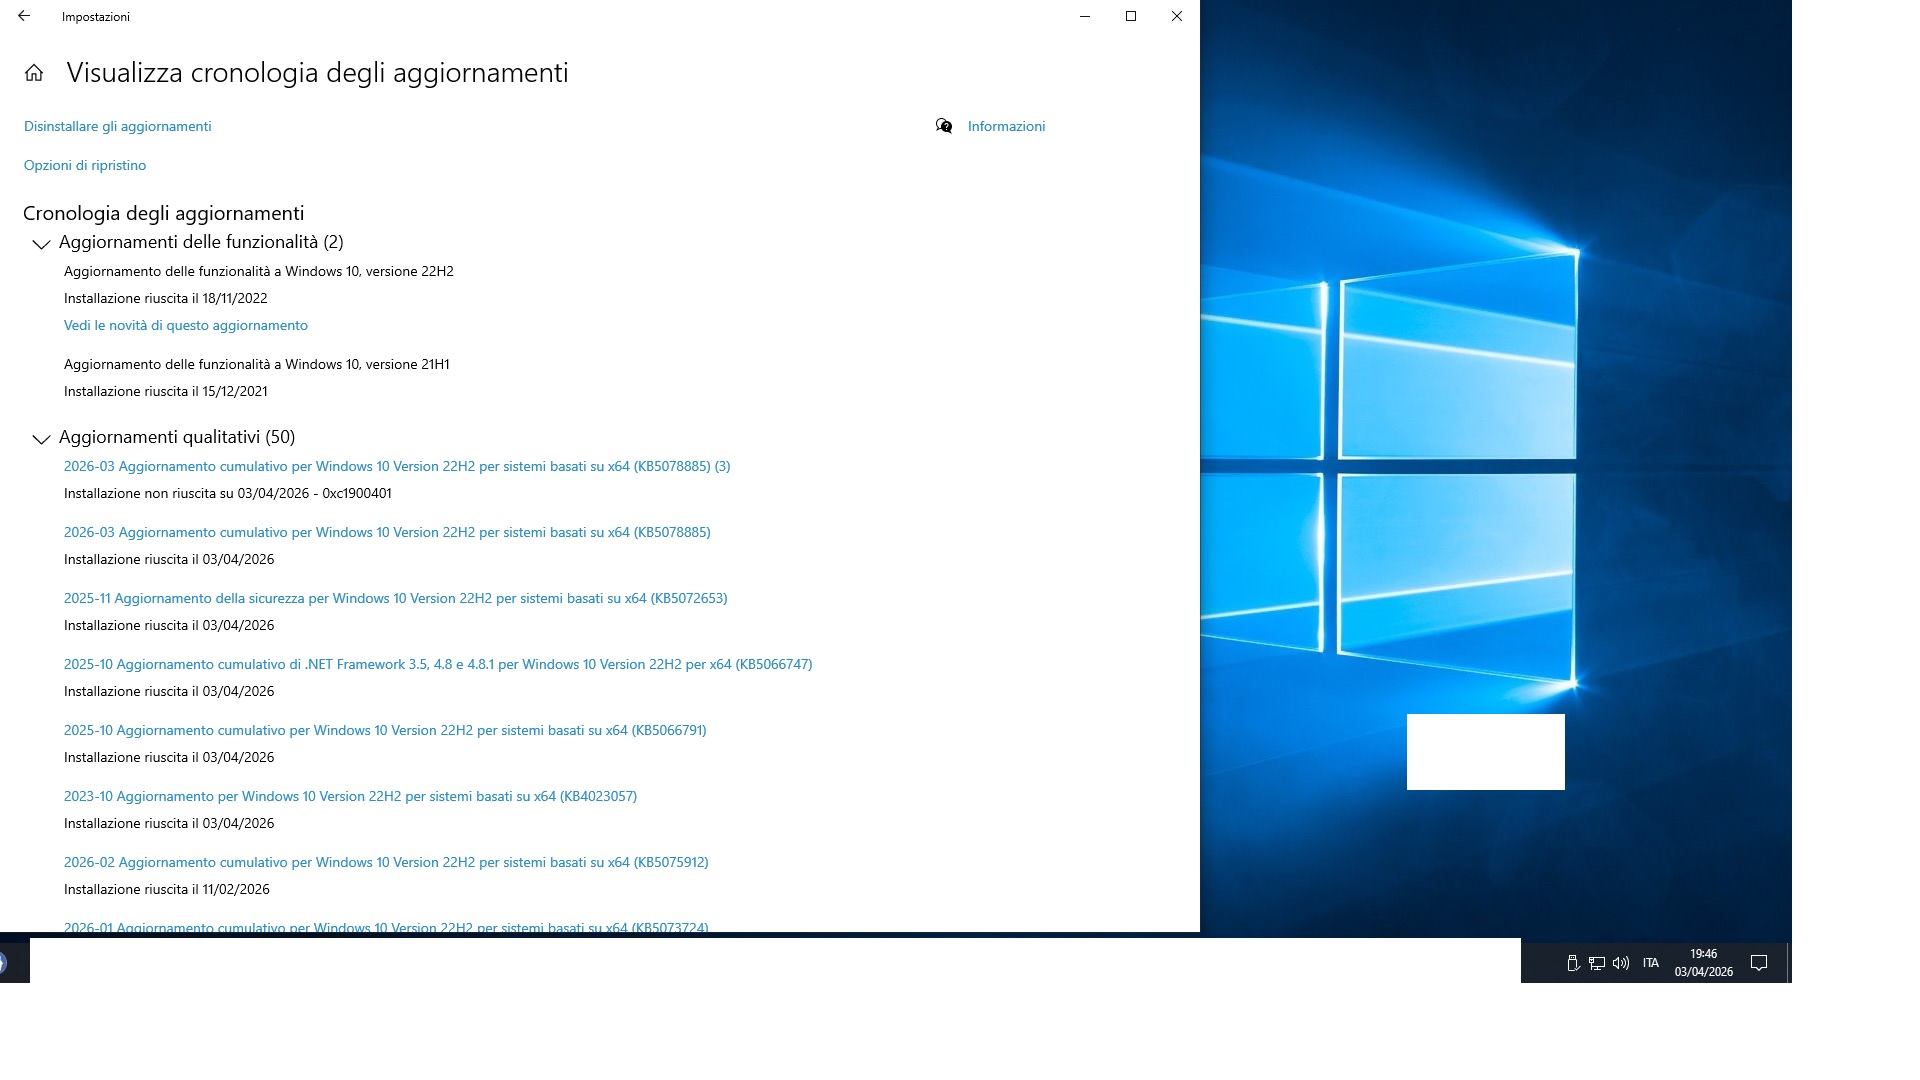Open failed KB5078885 (3) update link

point(397,466)
